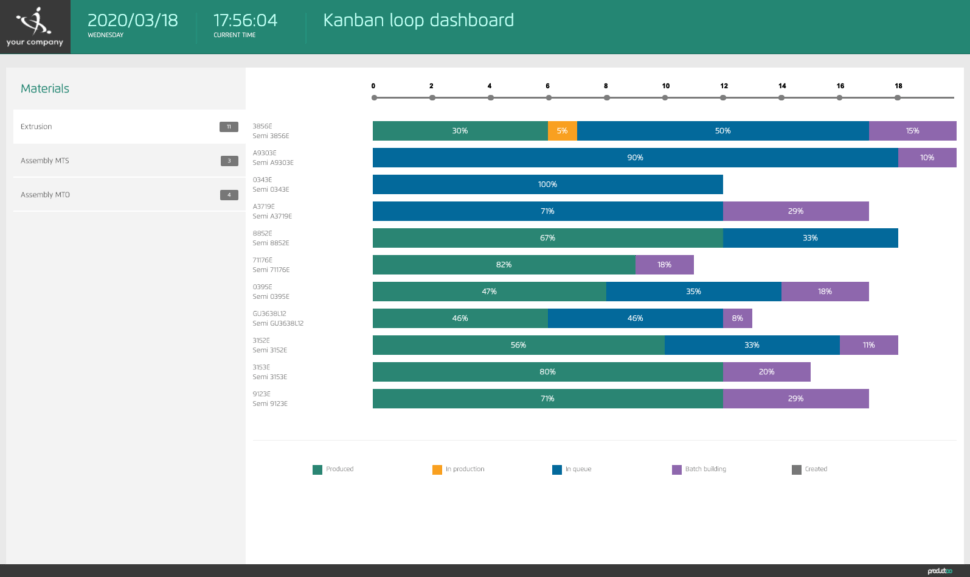This screenshot has width=970, height=577.
Task: Click the 47% Produced segment of 0395E
Action: coord(489,291)
